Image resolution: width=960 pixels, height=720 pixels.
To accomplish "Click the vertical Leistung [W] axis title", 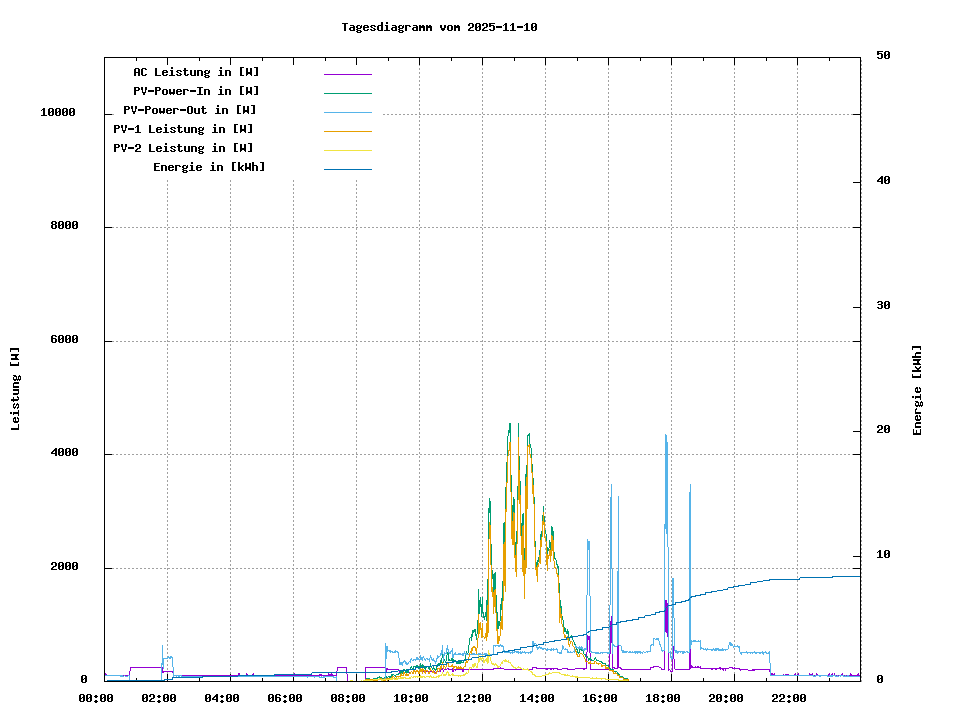I will 15,389.
